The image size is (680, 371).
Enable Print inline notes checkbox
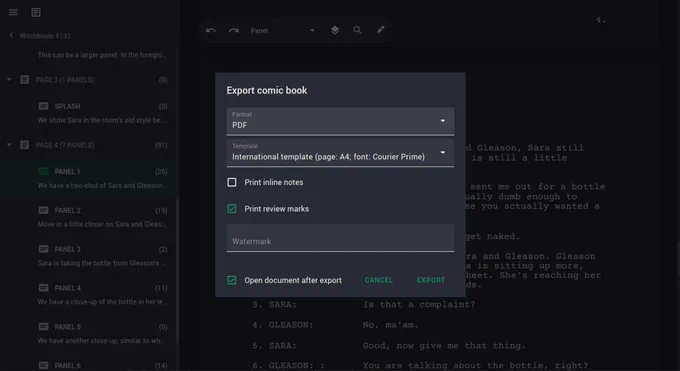(x=232, y=182)
